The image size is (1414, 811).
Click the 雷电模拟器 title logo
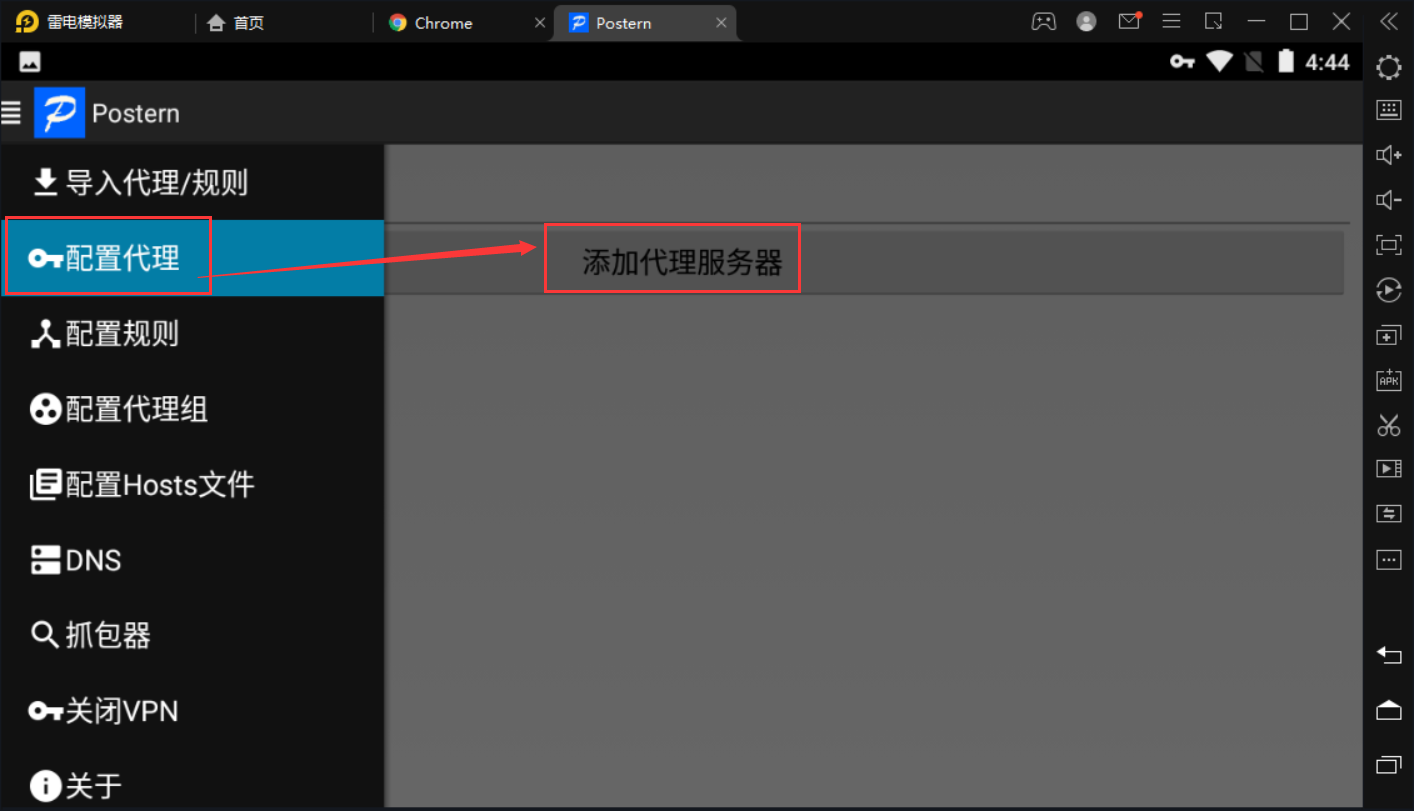pos(27,22)
